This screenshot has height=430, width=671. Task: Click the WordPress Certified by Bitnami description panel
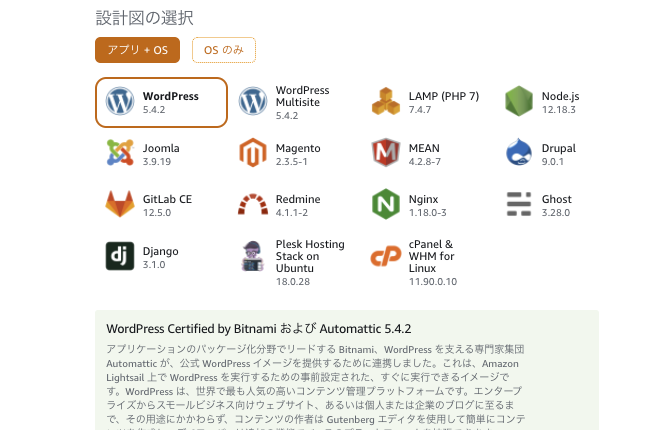[x=346, y=370]
